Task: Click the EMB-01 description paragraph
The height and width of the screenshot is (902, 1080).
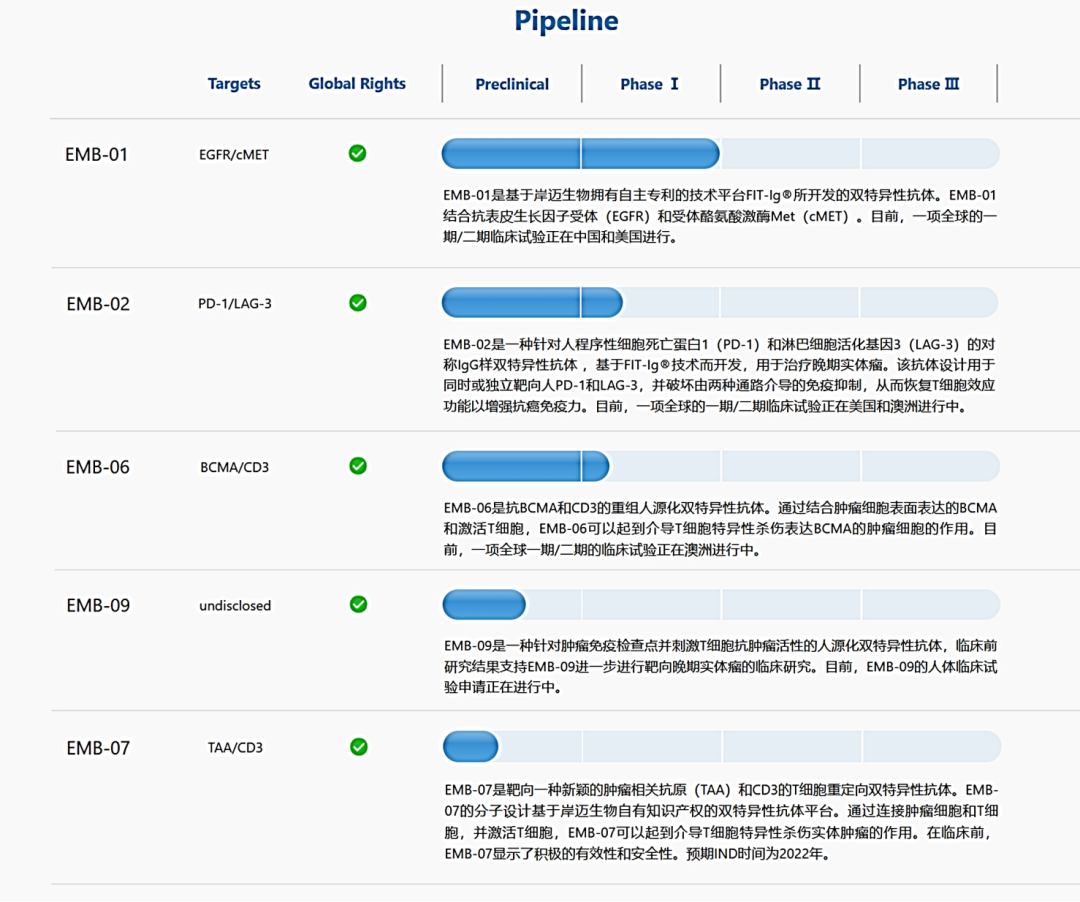Action: coord(720,216)
